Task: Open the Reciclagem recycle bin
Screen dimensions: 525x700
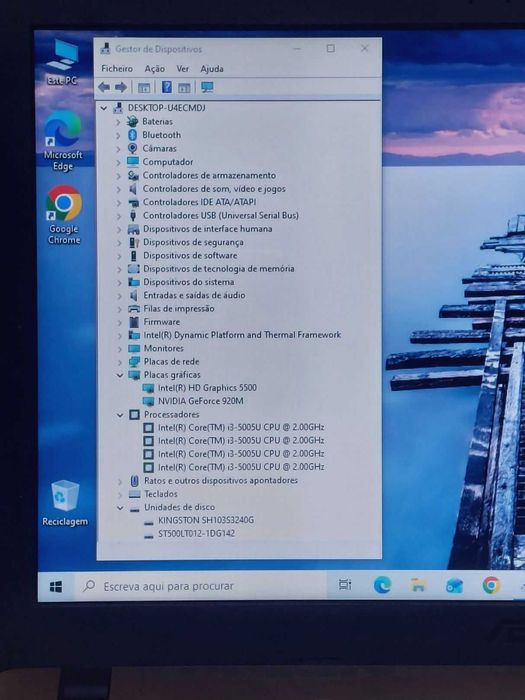Action: (x=65, y=503)
